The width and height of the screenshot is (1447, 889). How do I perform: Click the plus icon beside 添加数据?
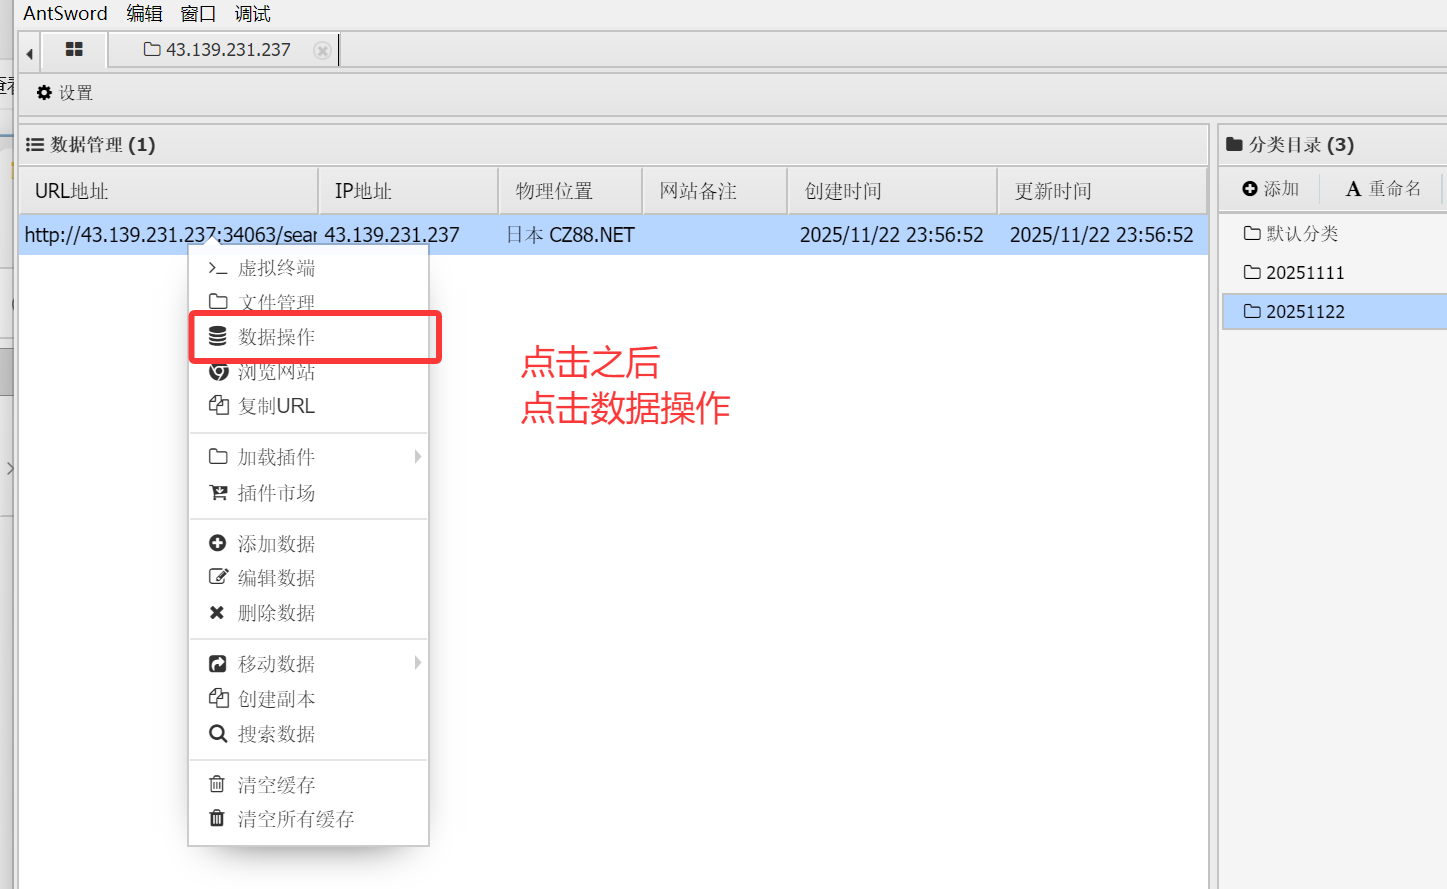(217, 543)
